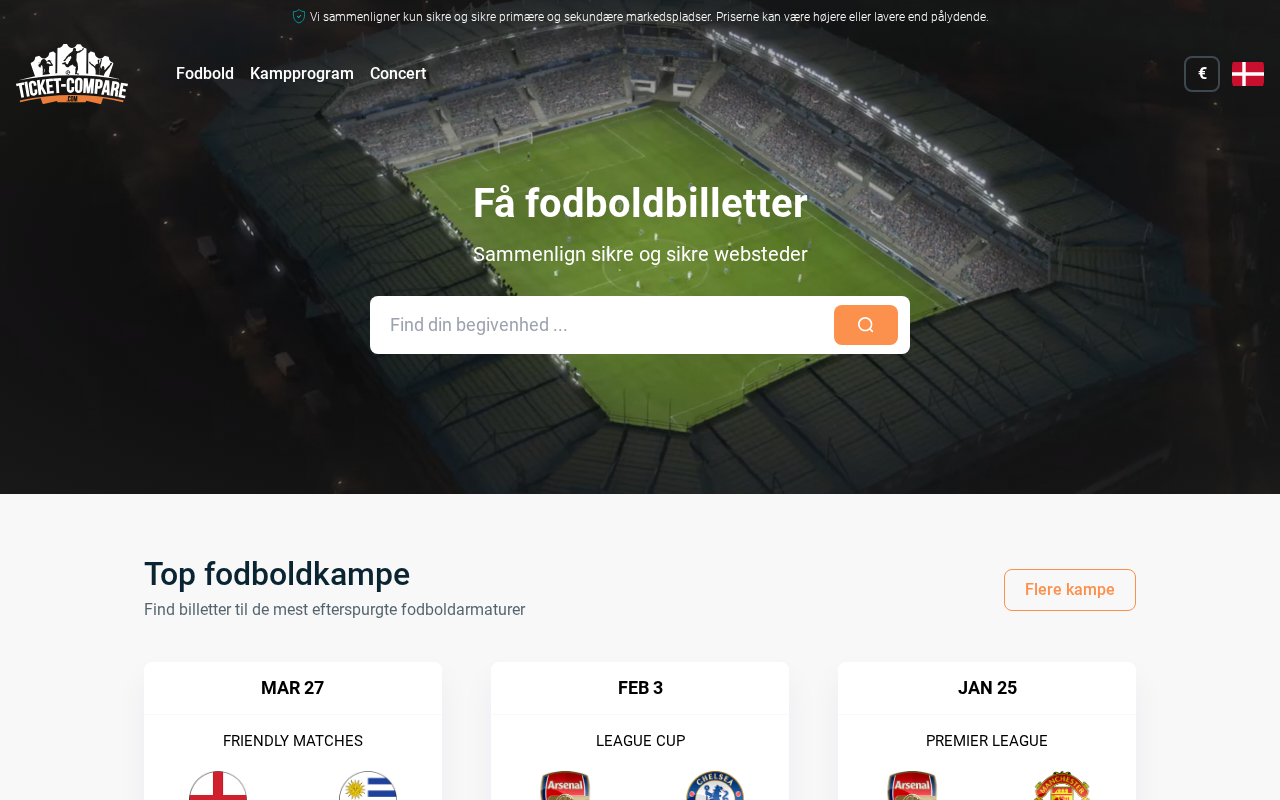Click the Flere kampe button
This screenshot has height=800, width=1280.
[x=1070, y=590]
